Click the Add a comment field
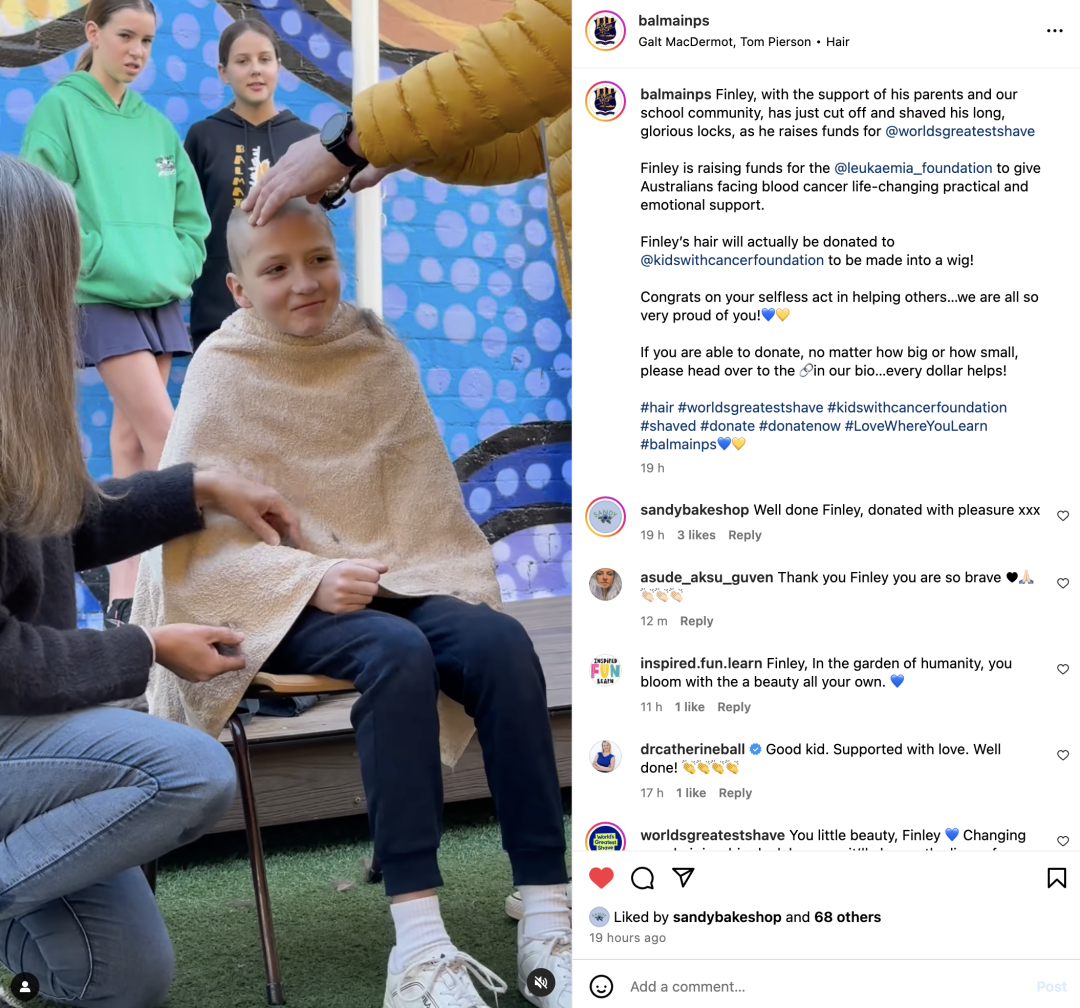Screen dimensions: 1080x1008 pyautogui.click(x=825, y=987)
